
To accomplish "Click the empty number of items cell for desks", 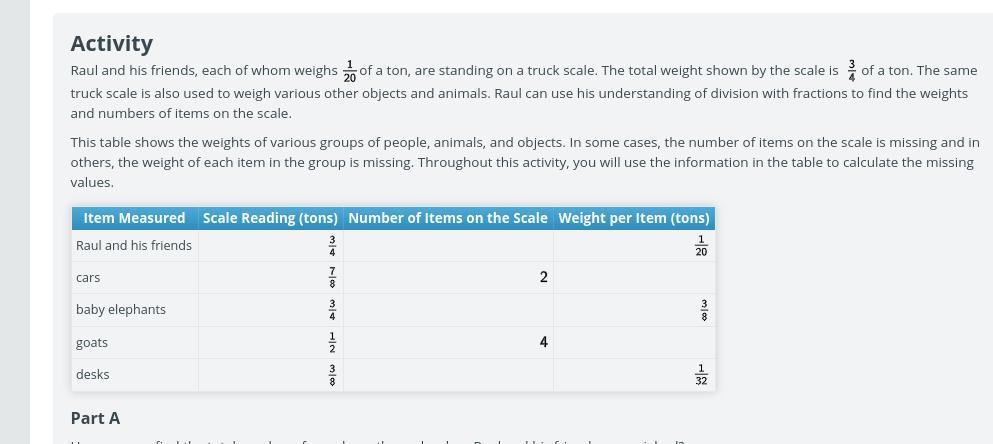I will click(448, 375).
